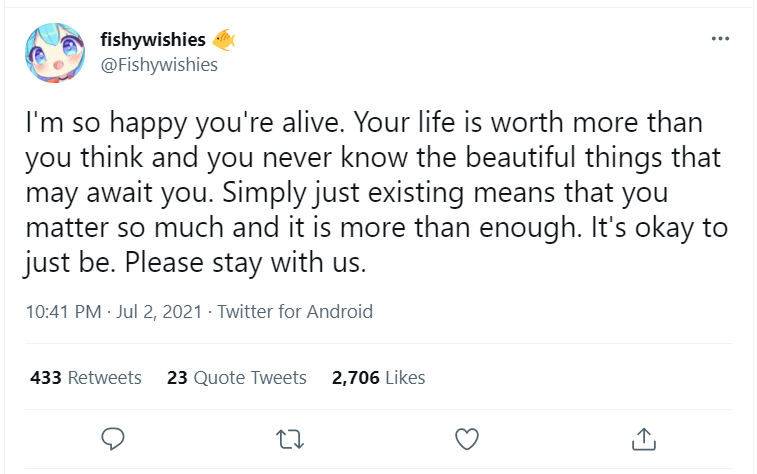Image resolution: width=757 pixels, height=474 pixels.
Task: View the 23 Quote Tweets list
Action: (x=237, y=377)
